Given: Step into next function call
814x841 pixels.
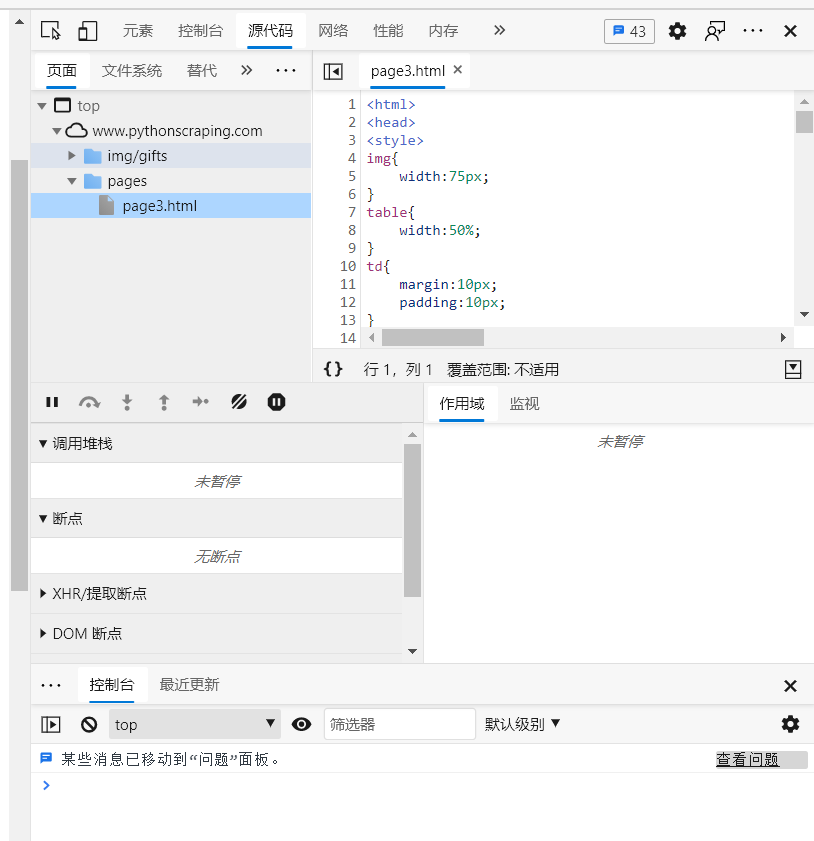Looking at the screenshot, I should (x=127, y=402).
